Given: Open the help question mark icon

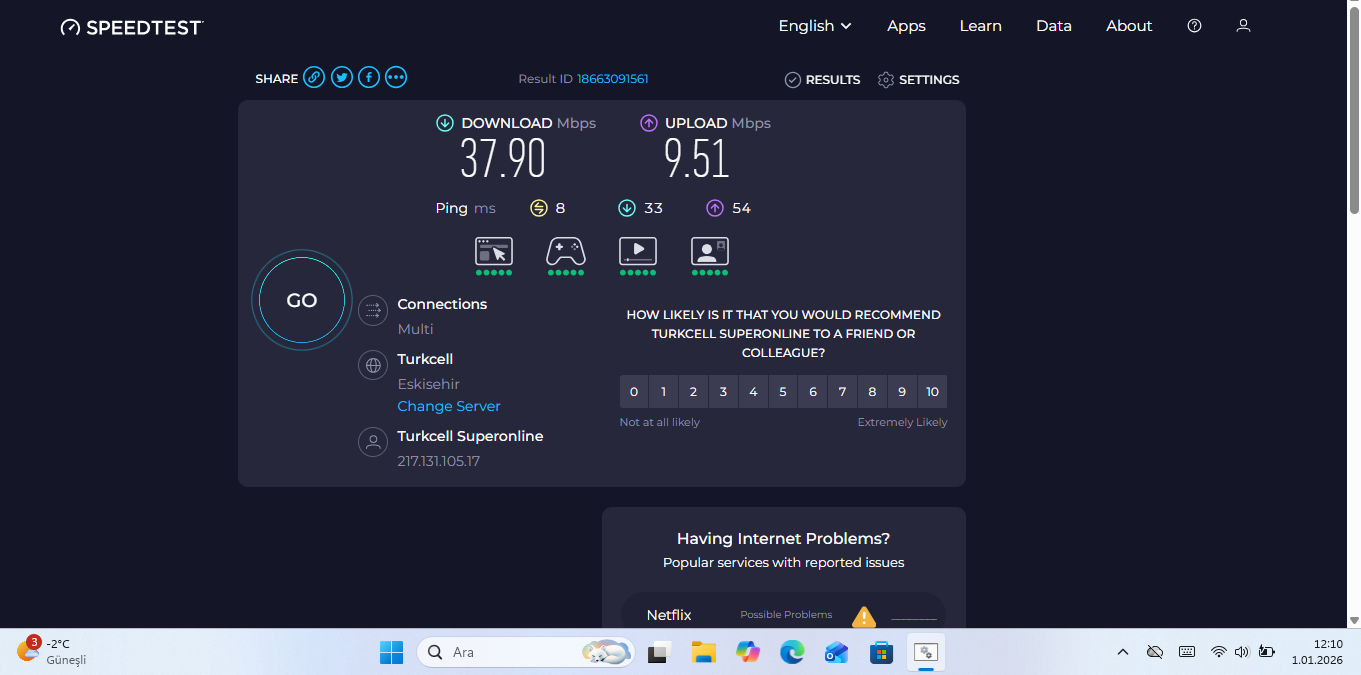Looking at the screenshot, I should pyautogui.click(x=1194, y=26).
